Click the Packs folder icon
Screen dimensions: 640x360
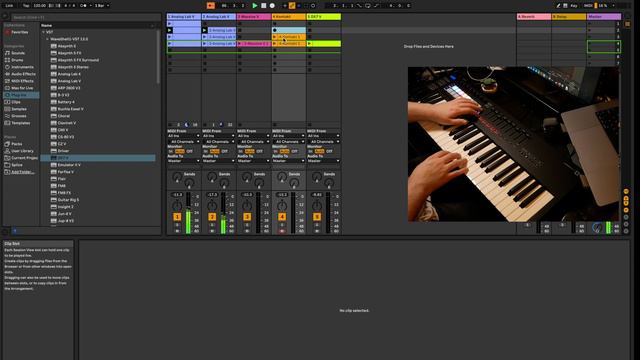(x=7, y=144)
